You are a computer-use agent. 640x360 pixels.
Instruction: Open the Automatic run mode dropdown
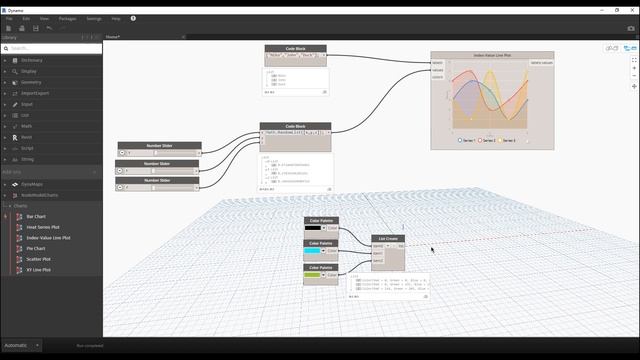(x=37, y=345)
